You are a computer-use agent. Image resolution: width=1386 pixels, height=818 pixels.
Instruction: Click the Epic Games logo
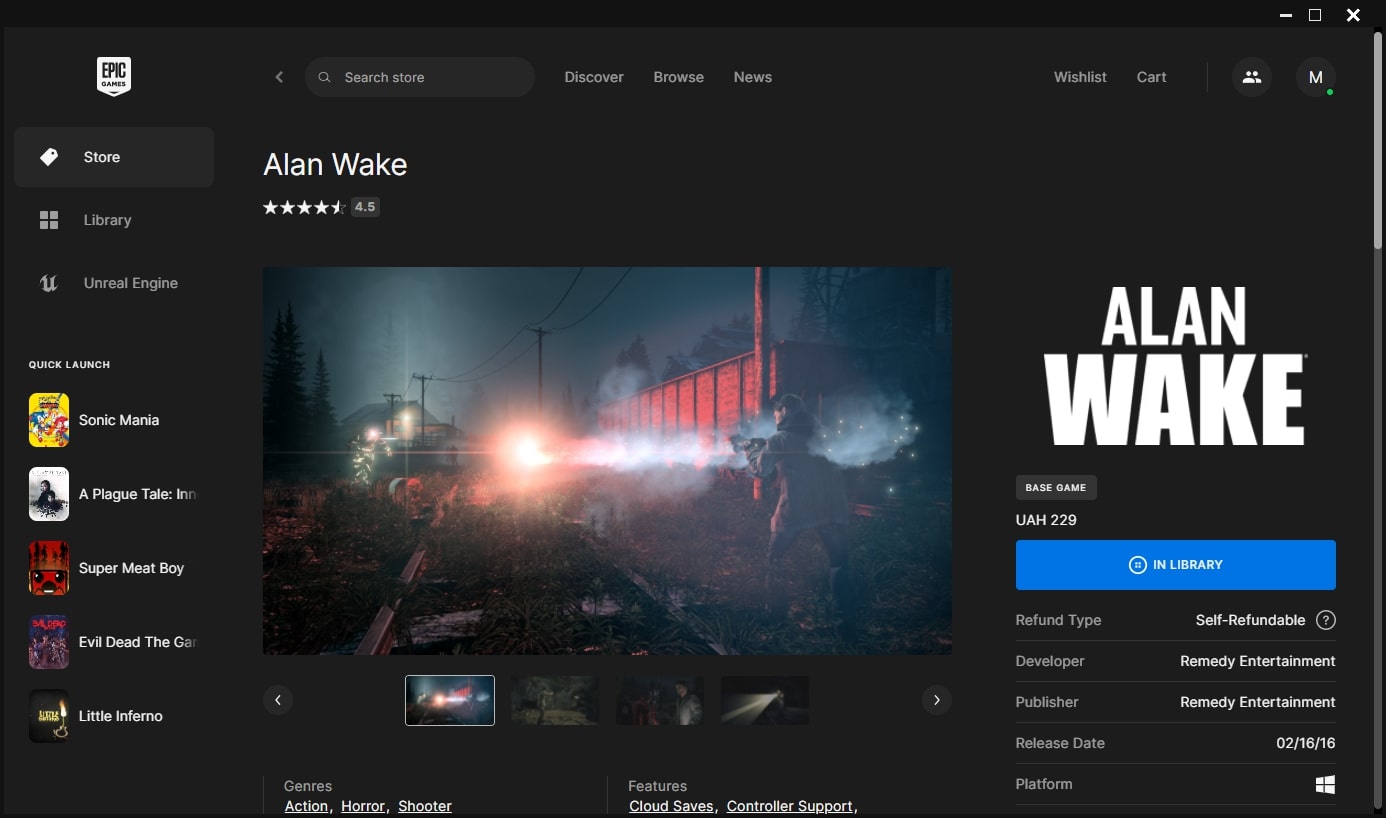114,76
